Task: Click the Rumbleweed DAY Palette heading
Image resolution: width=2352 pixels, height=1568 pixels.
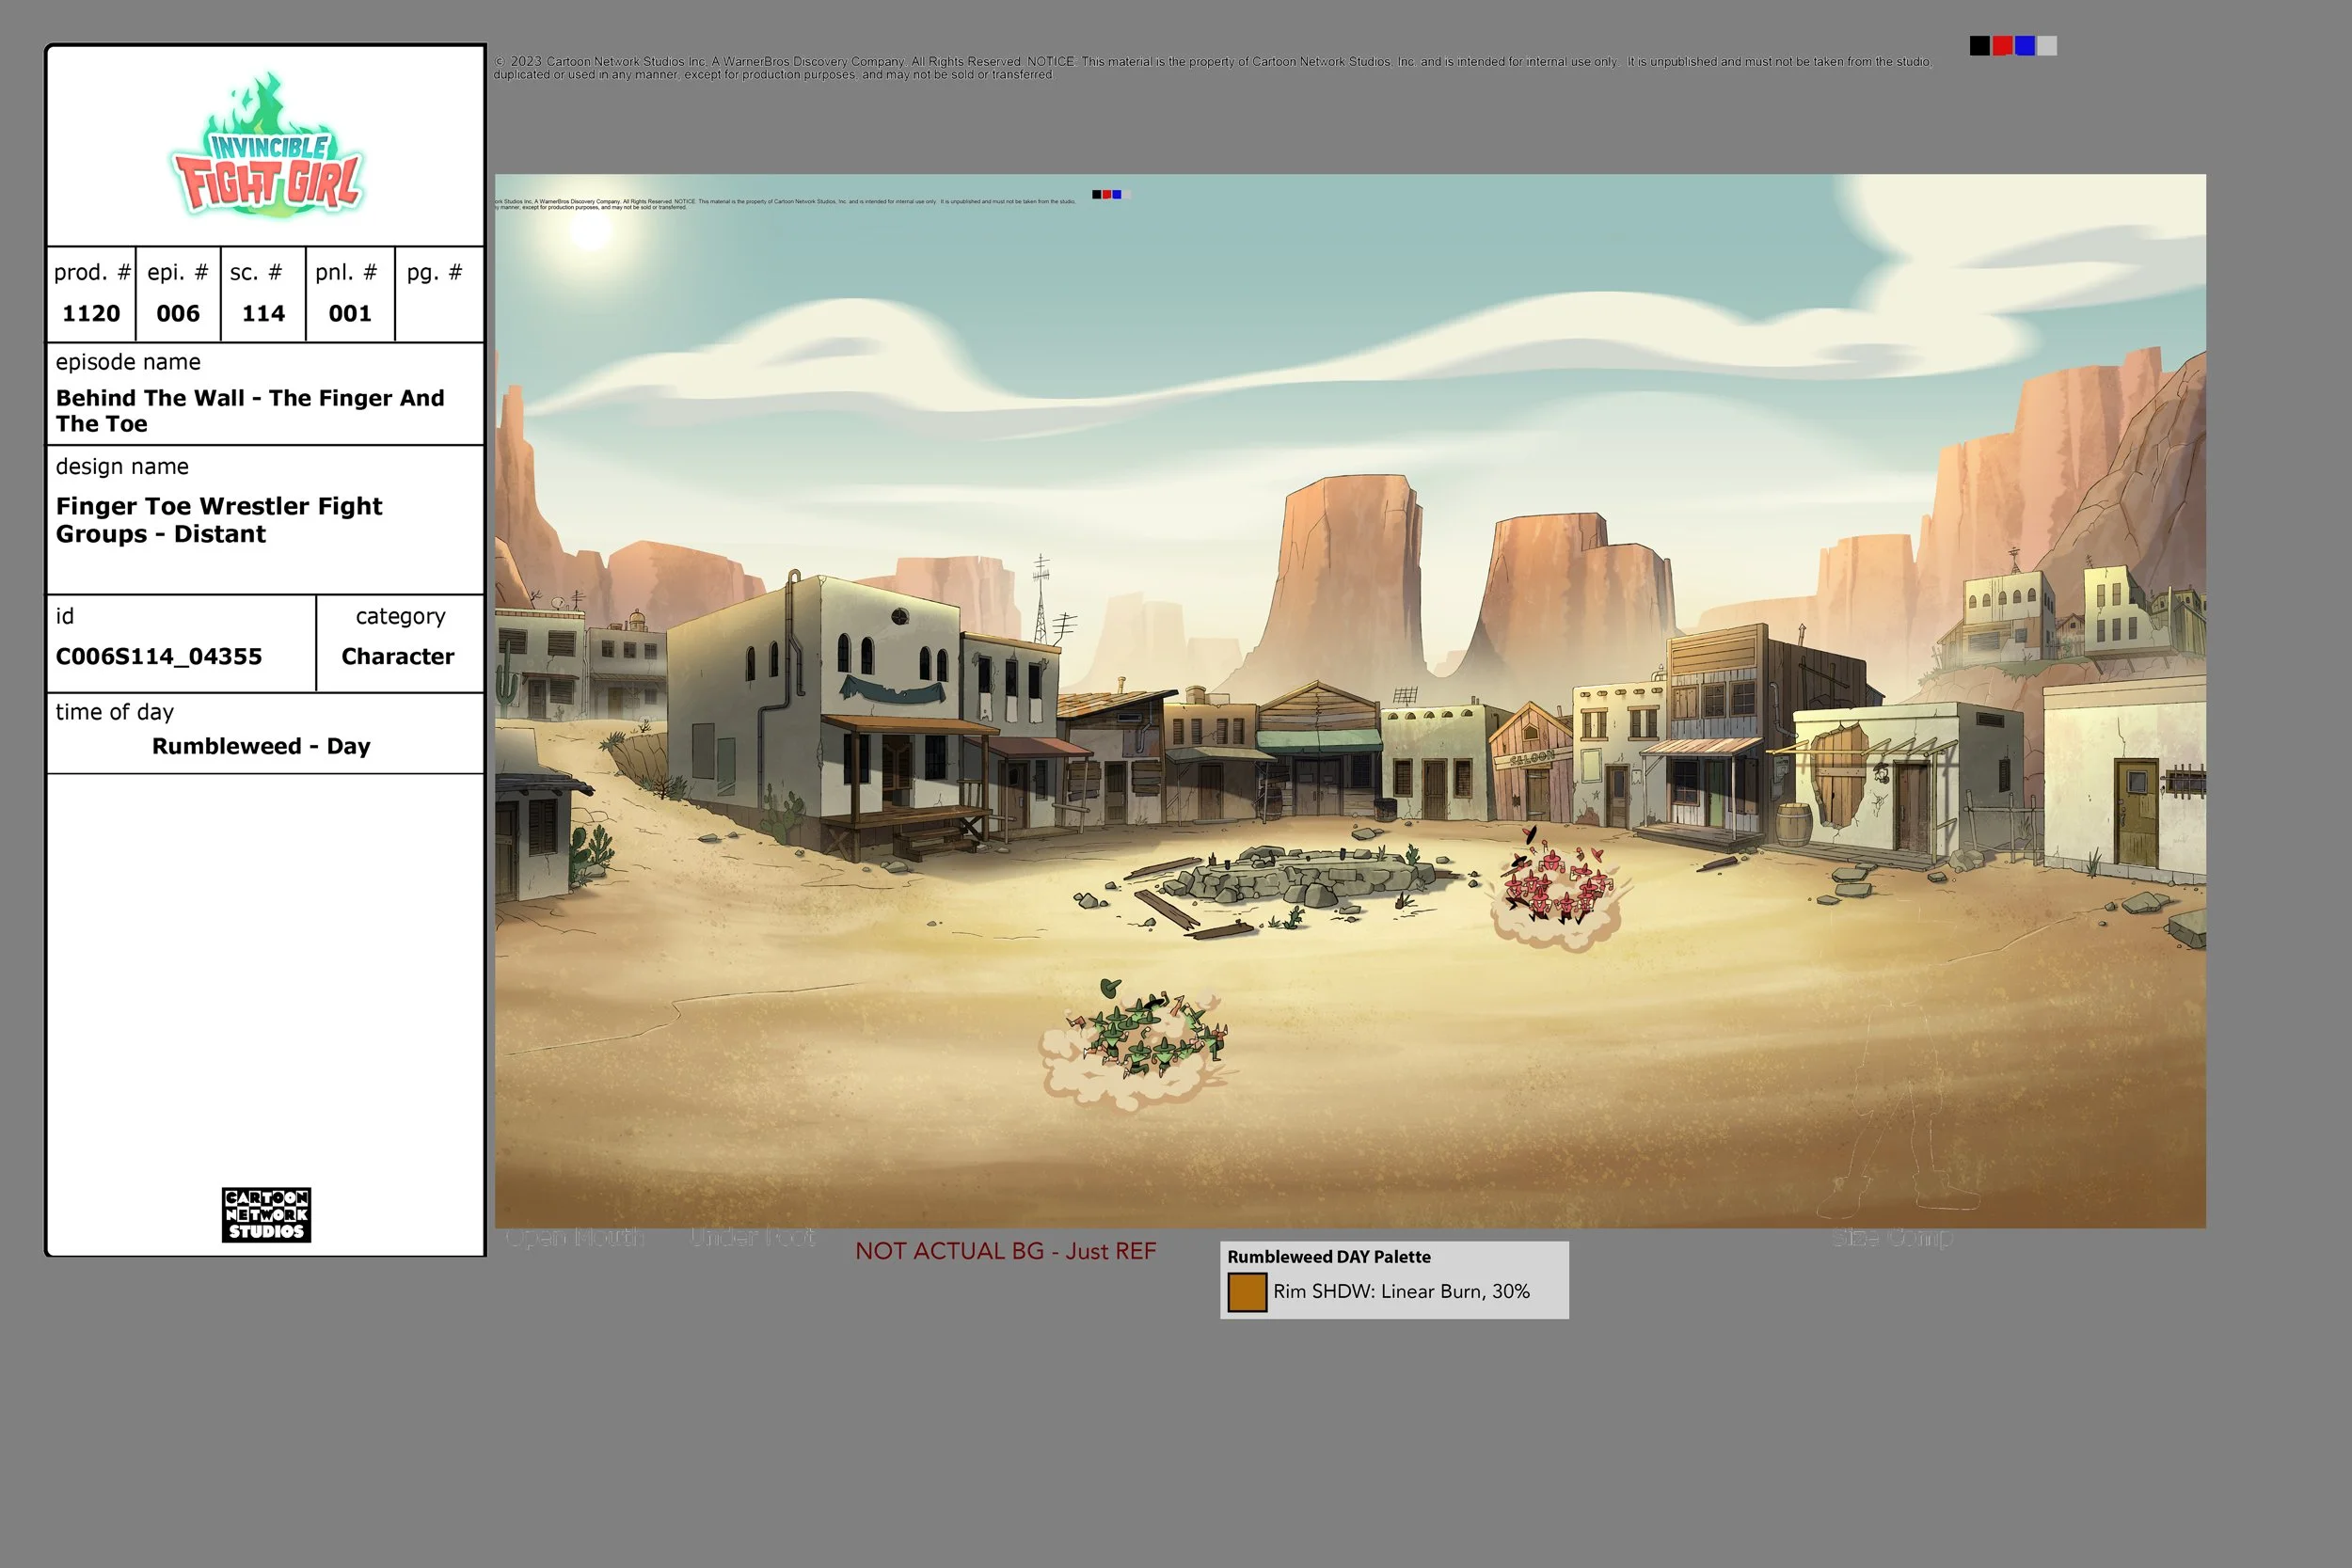Action: click(x=1329, y=1257)
